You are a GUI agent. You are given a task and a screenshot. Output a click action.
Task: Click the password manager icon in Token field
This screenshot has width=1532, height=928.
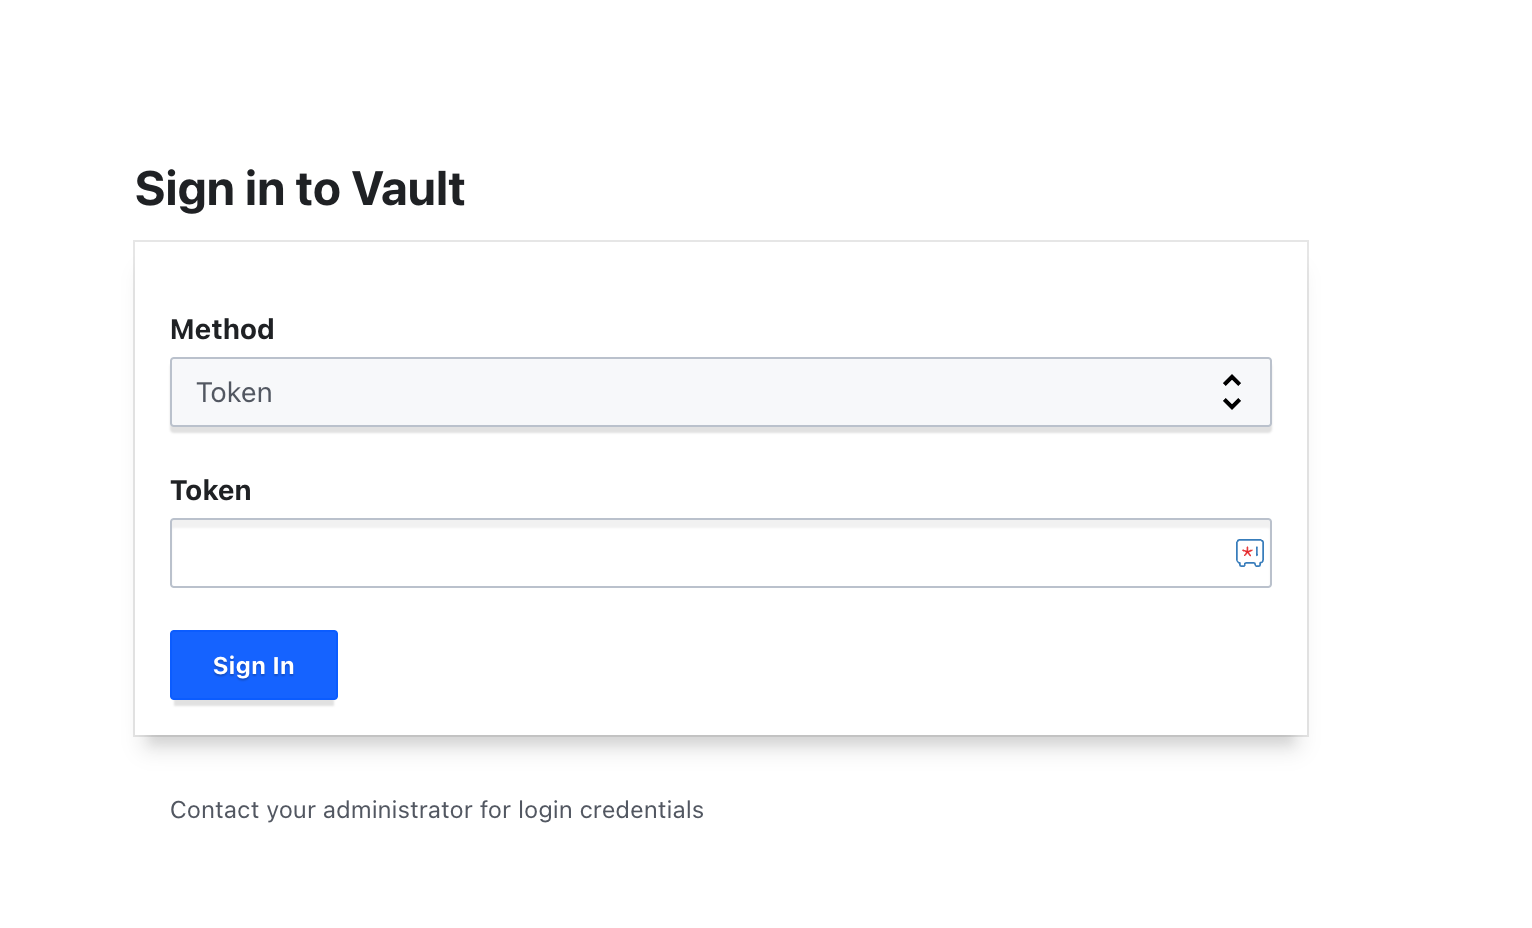click(1249, 553)
